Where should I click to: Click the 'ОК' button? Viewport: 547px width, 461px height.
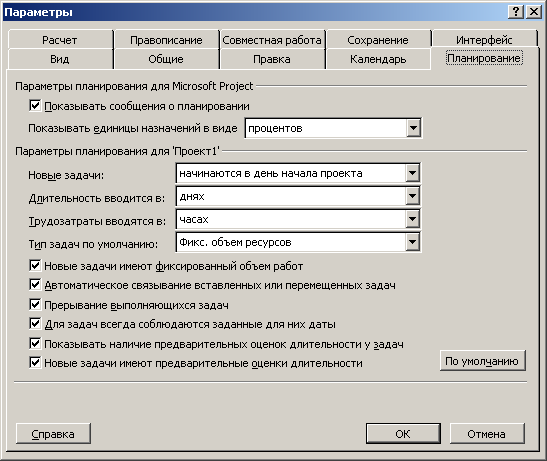(403, 434)
